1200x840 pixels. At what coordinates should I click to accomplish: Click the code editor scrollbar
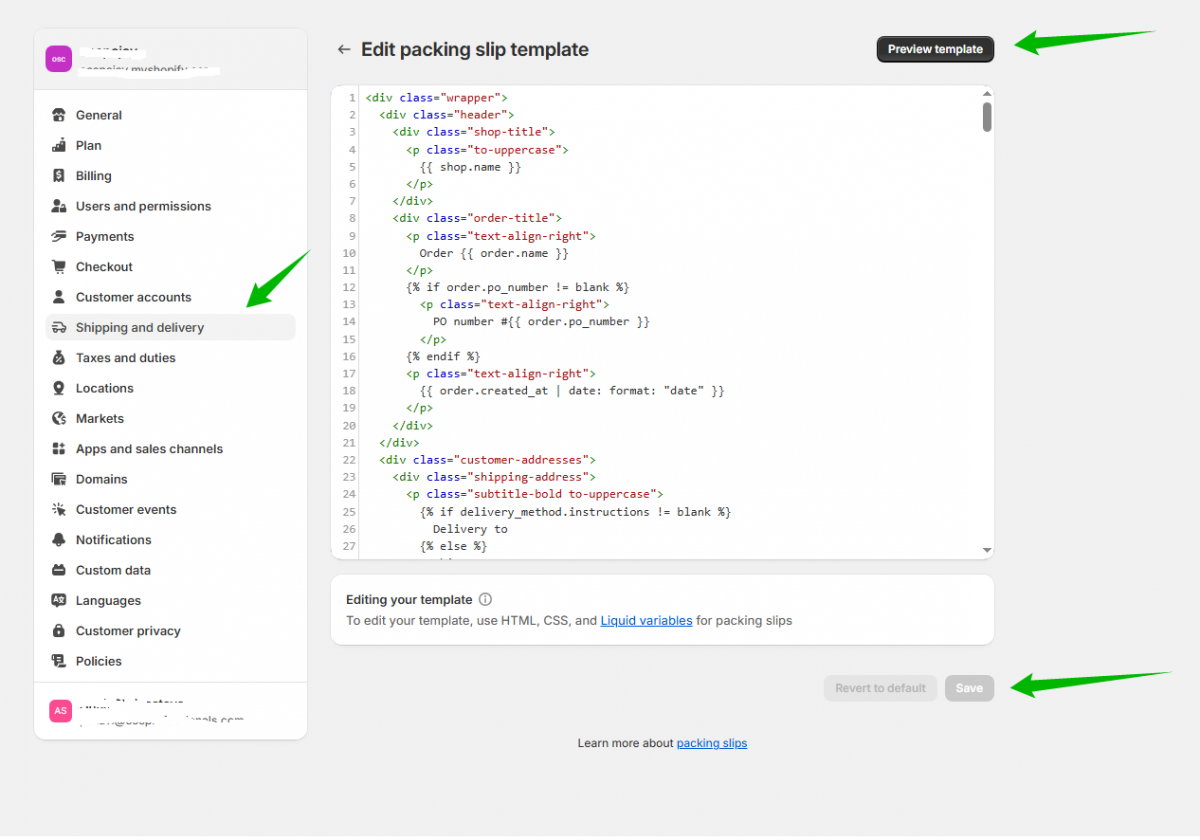986,115
